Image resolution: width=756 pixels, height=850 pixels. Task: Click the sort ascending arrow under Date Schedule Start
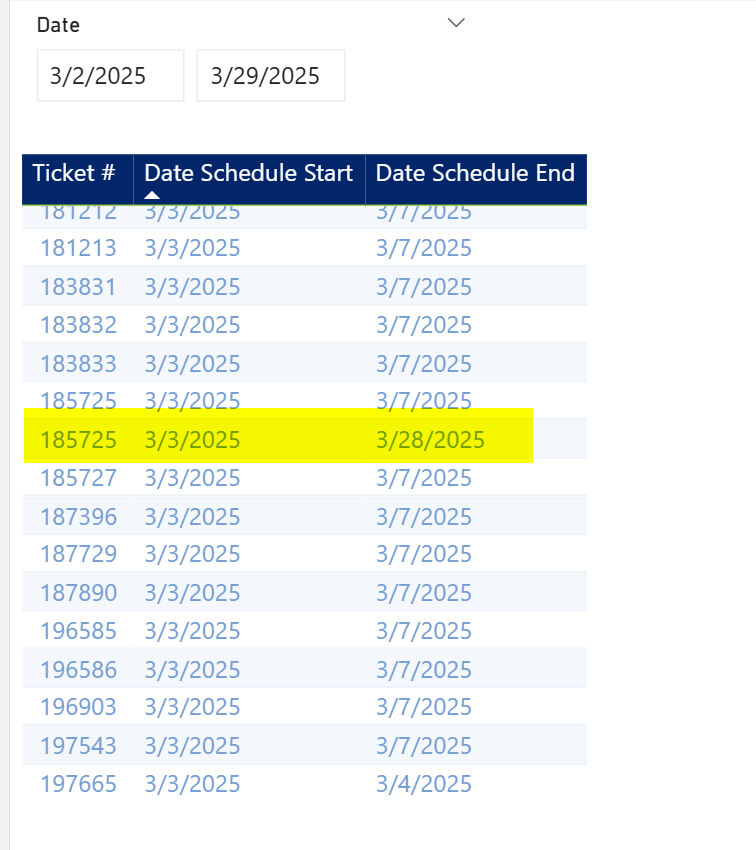tap(152, 195)
